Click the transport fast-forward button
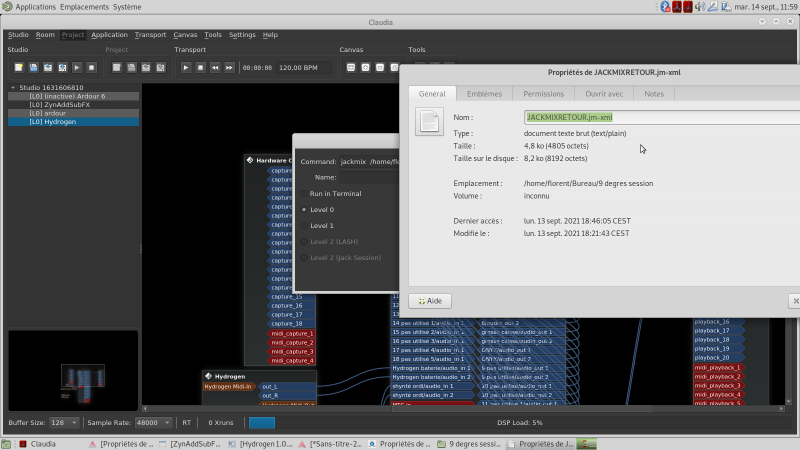 (229, 67)
